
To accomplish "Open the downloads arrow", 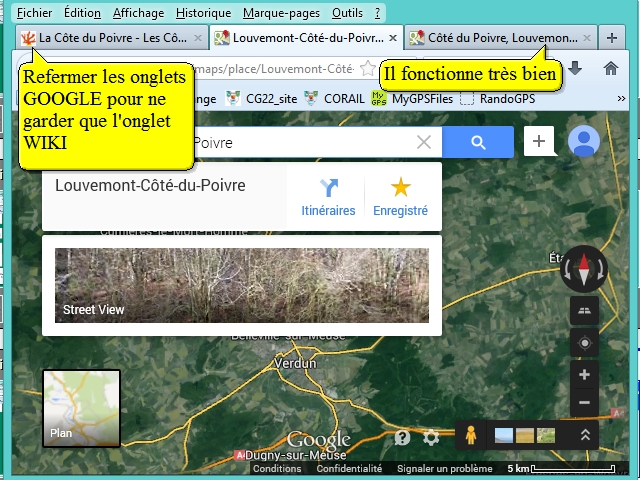I will click(575, 68).
